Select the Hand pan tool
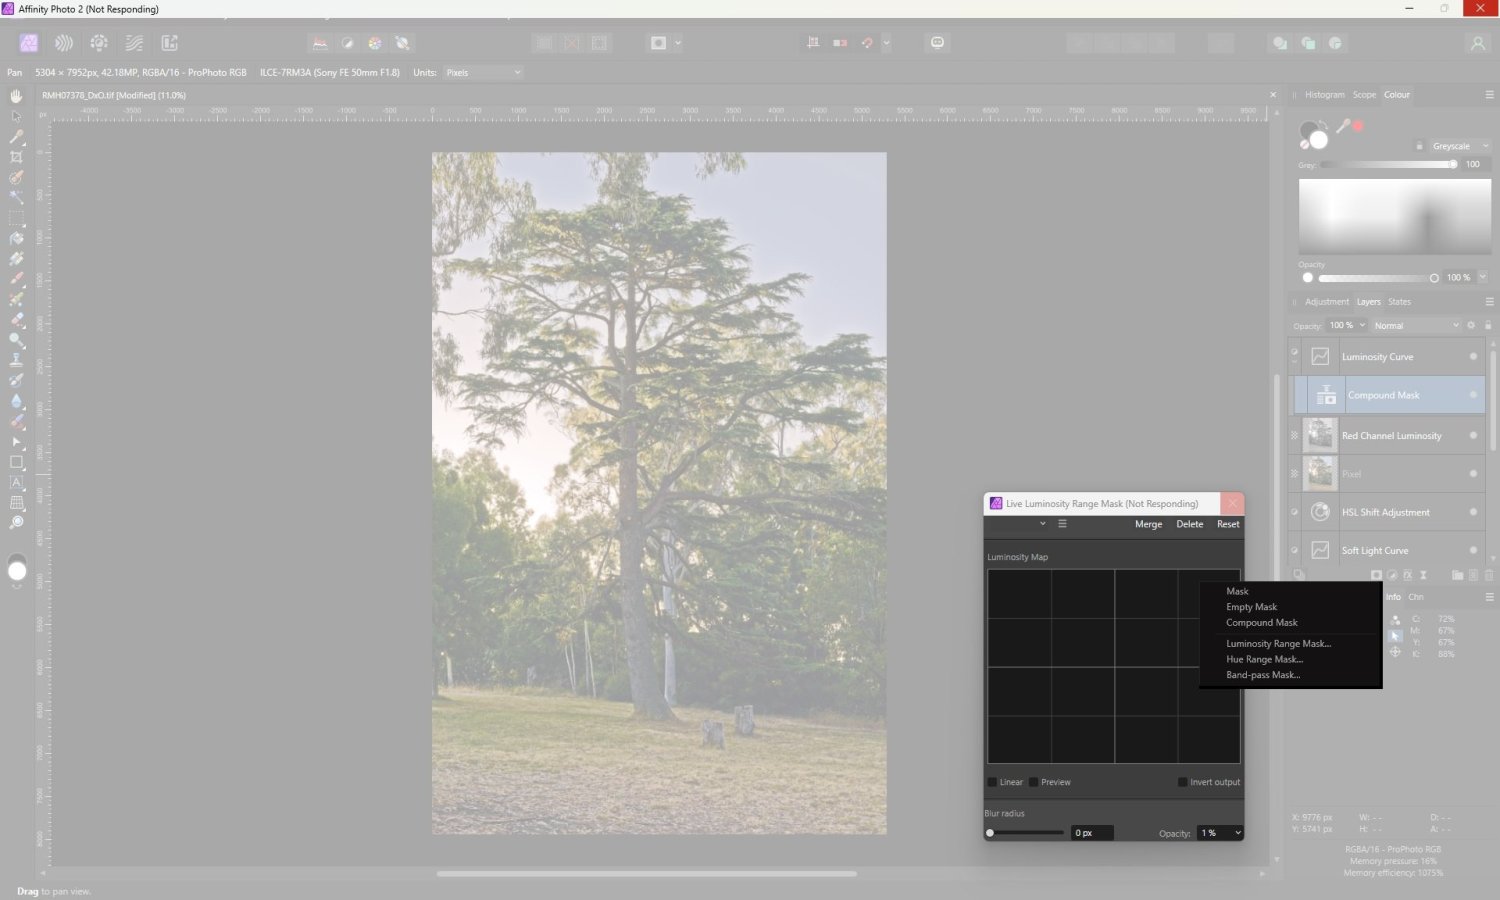 click(x=16, y=96)
